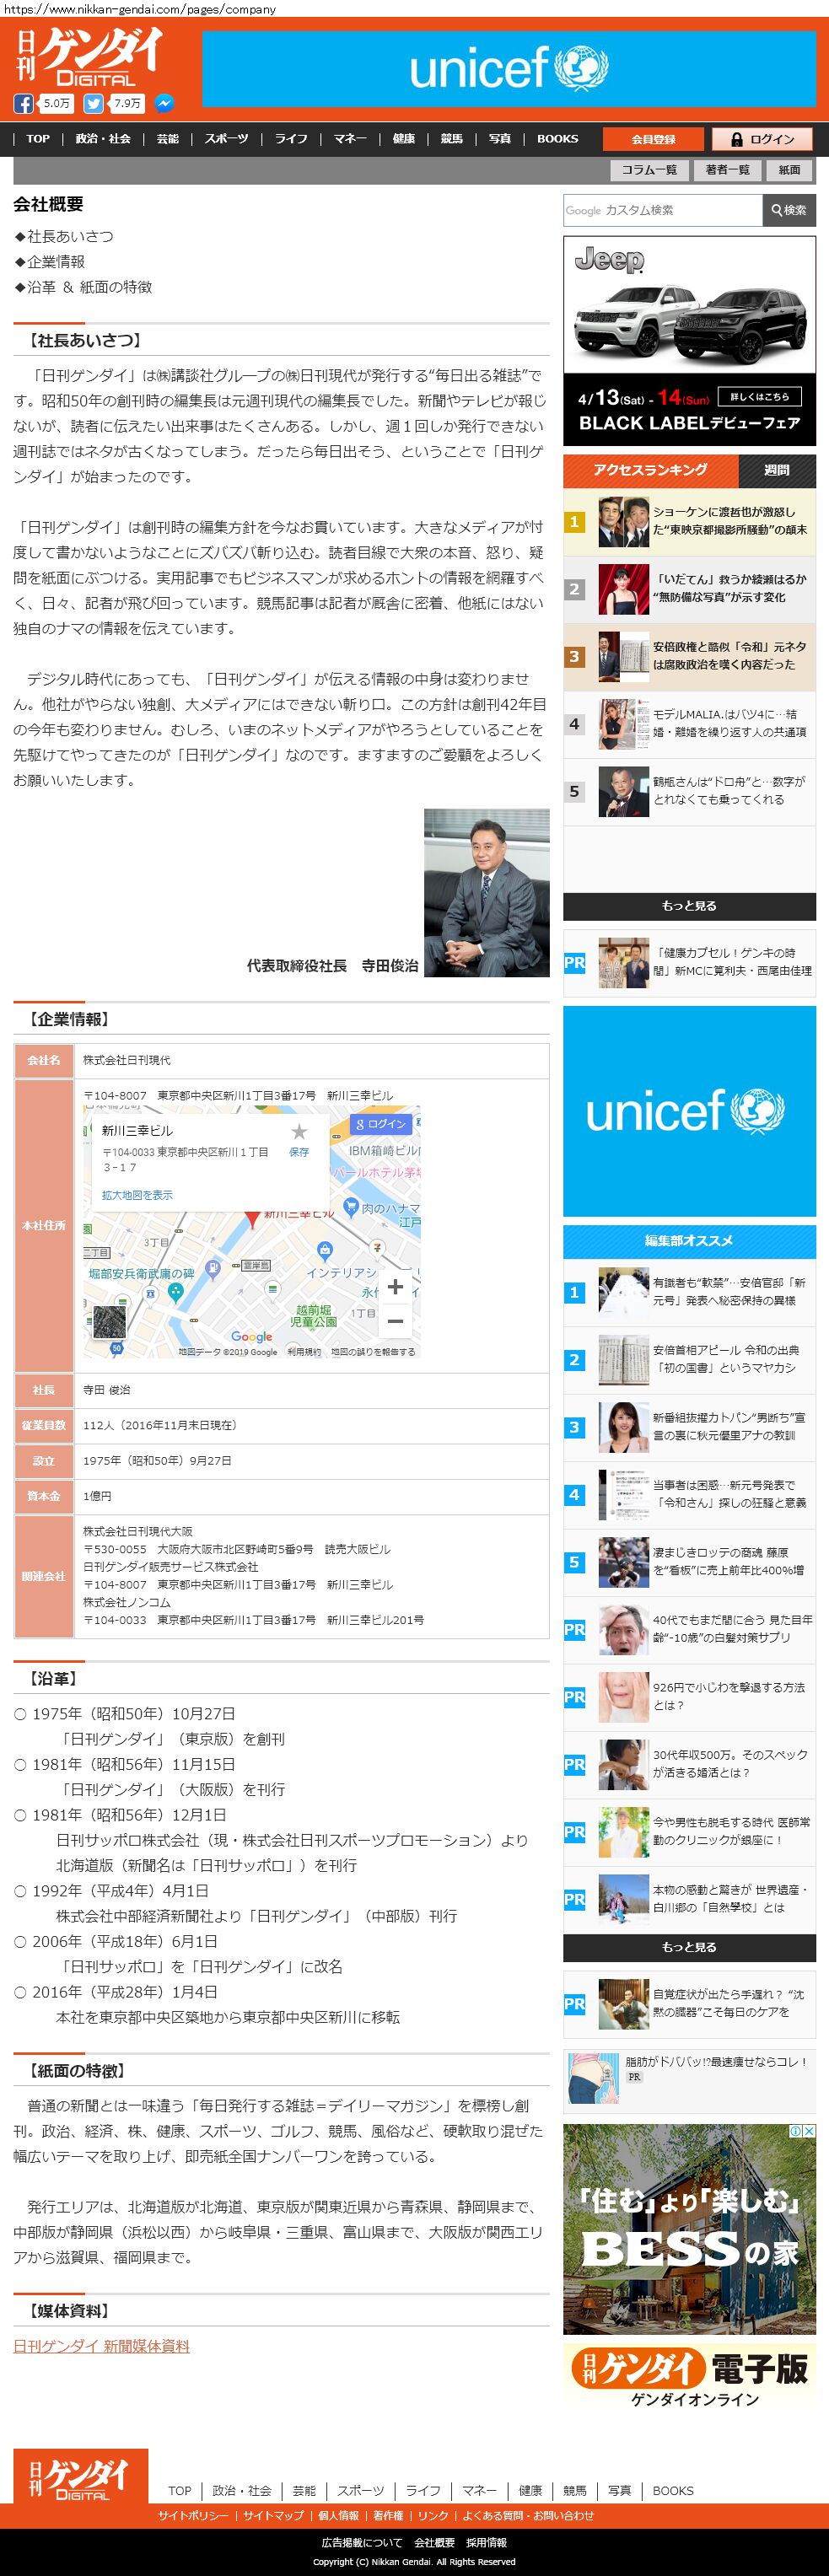Switch to the 週間 ranking tab

click(x=777, y=470)
